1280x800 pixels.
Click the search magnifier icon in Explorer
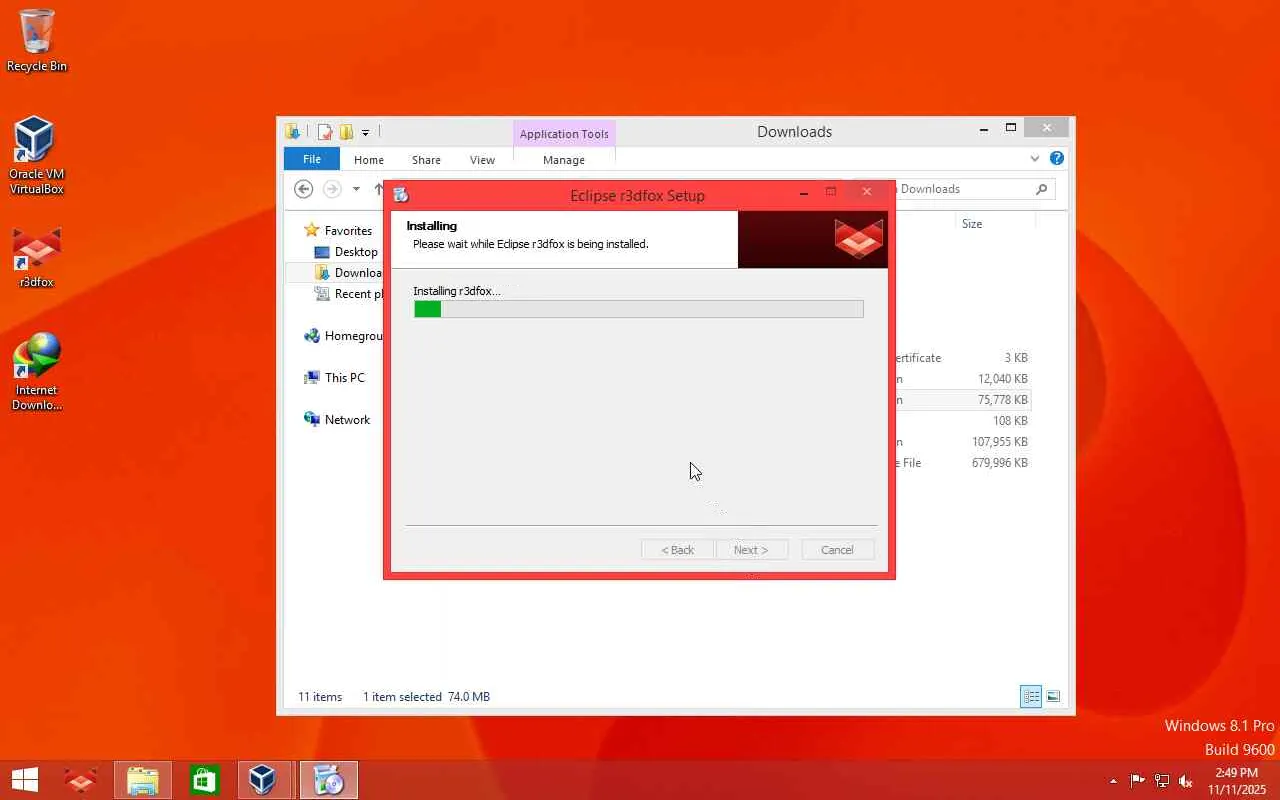coord(1041,189)
